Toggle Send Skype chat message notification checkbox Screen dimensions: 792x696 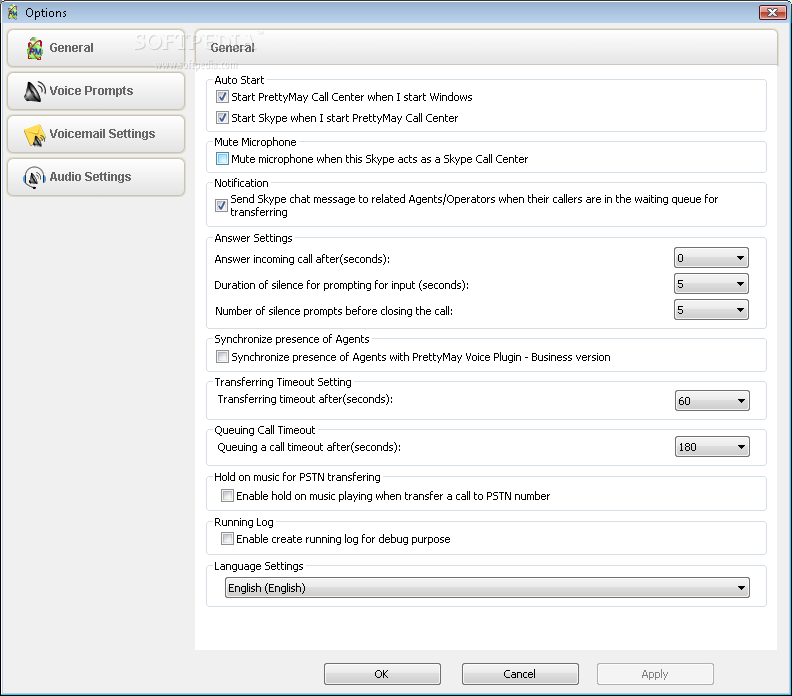221,205
